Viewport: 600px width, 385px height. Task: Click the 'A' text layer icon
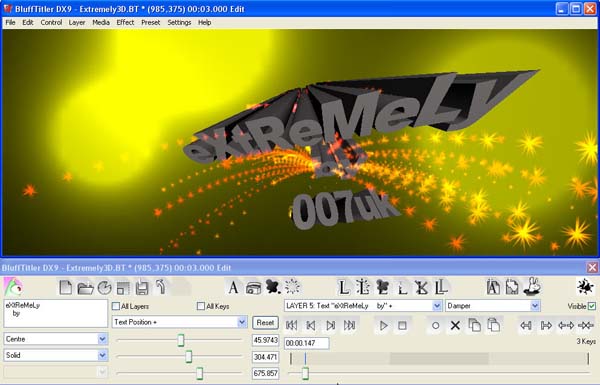point(233,287)
